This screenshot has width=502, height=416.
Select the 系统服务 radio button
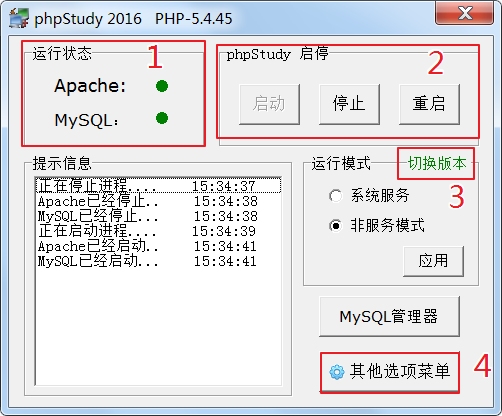(335, 195)
